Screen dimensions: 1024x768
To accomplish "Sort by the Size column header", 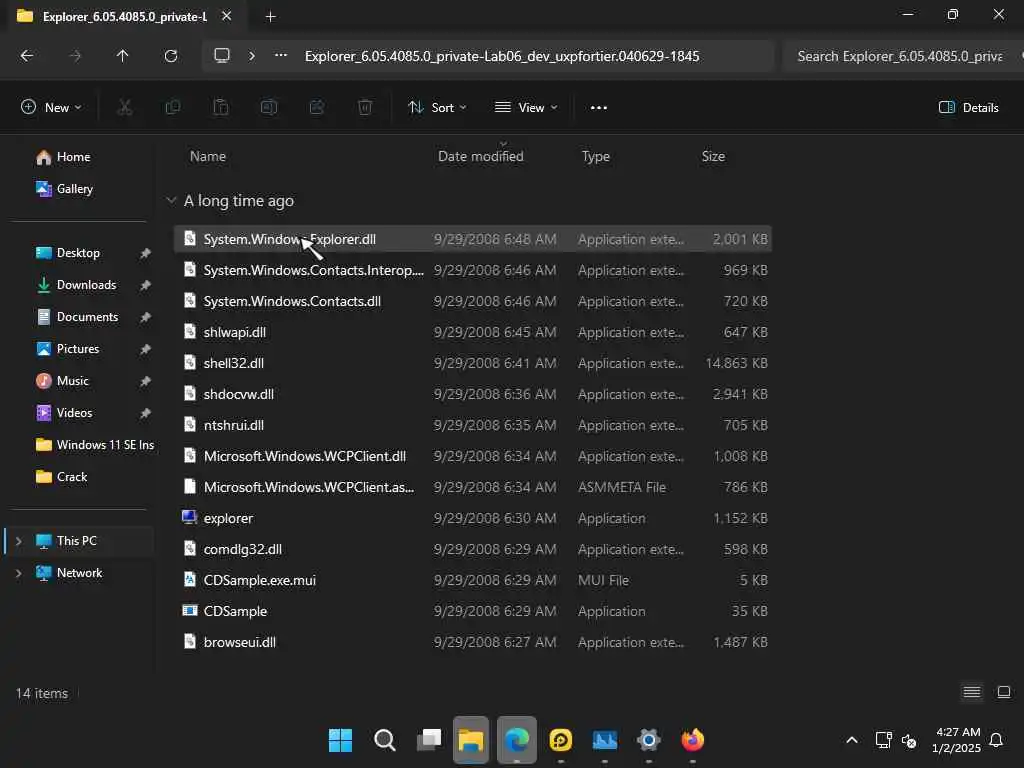I will tap(713, 157).
